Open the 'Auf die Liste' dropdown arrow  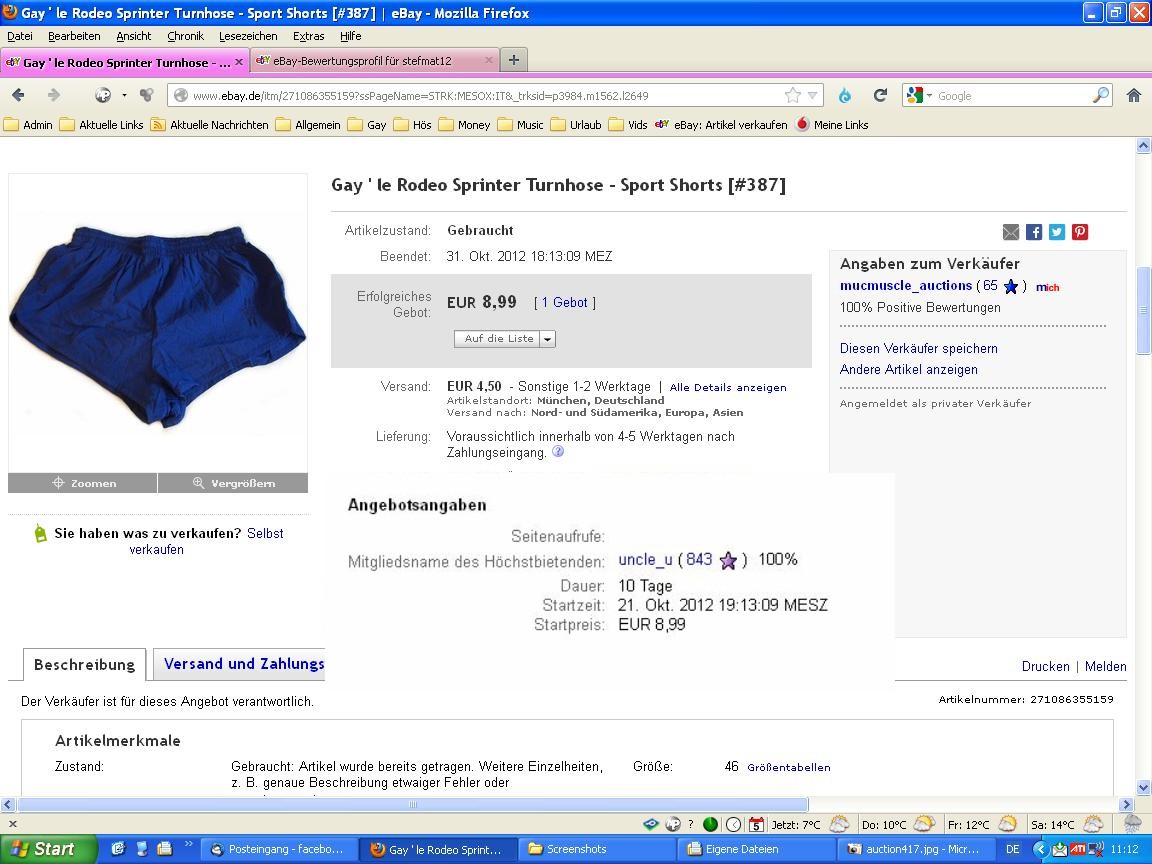pyautogui.click(x=547, y=339)
